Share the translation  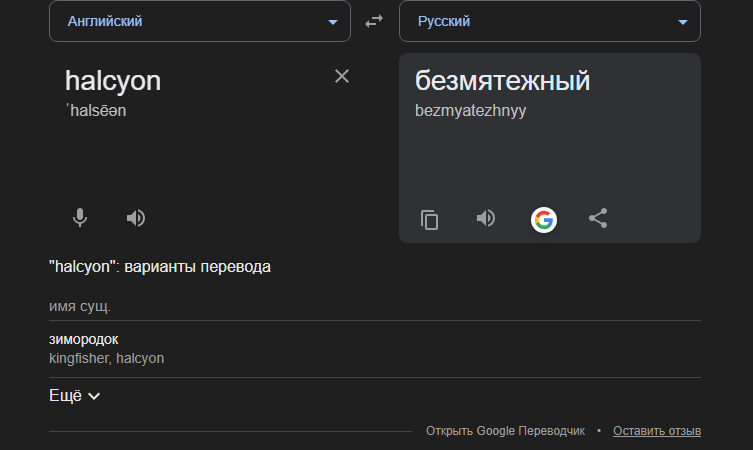coord(598,218)
